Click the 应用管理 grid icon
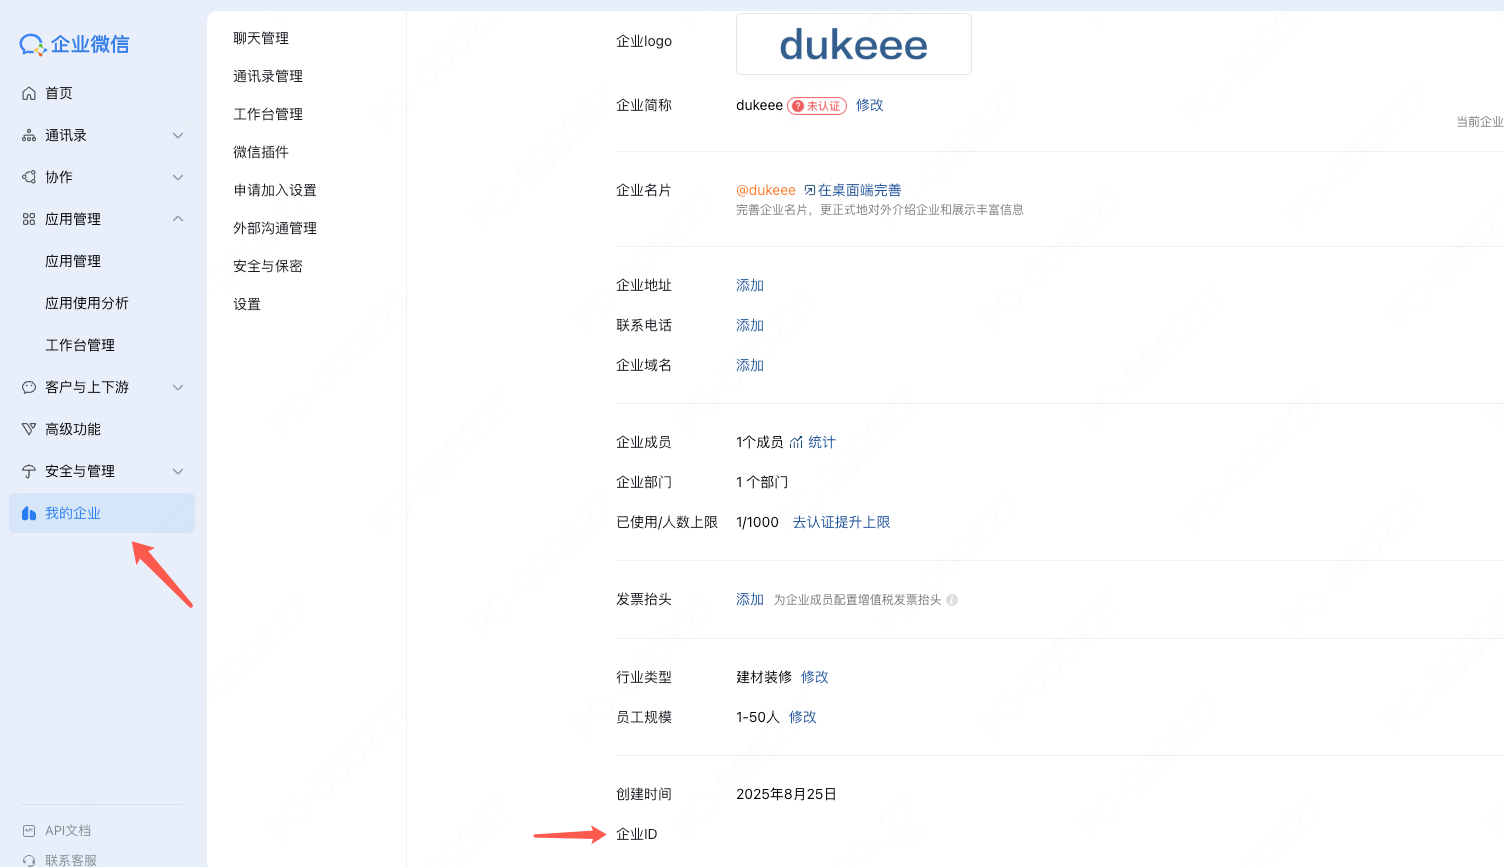 29,219
